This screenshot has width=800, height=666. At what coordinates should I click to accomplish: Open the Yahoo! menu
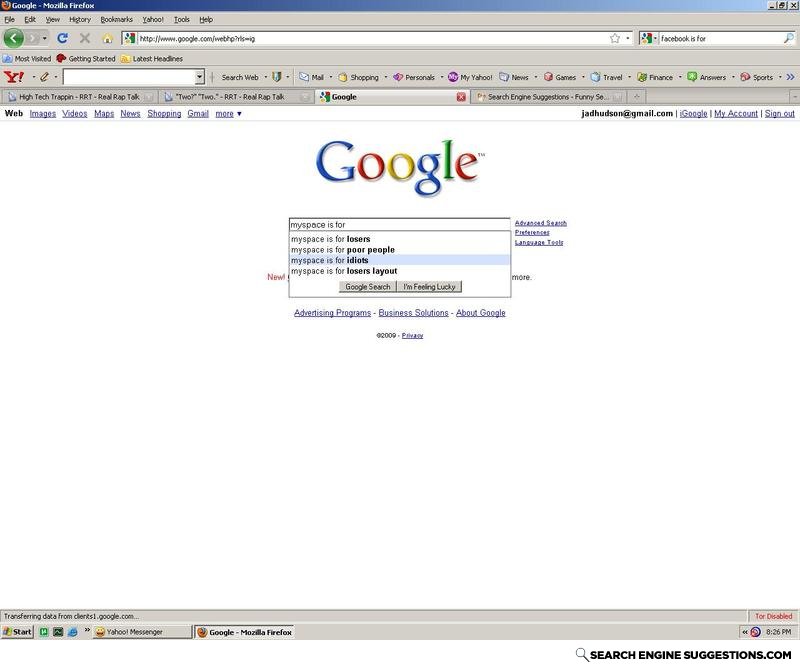153,19
